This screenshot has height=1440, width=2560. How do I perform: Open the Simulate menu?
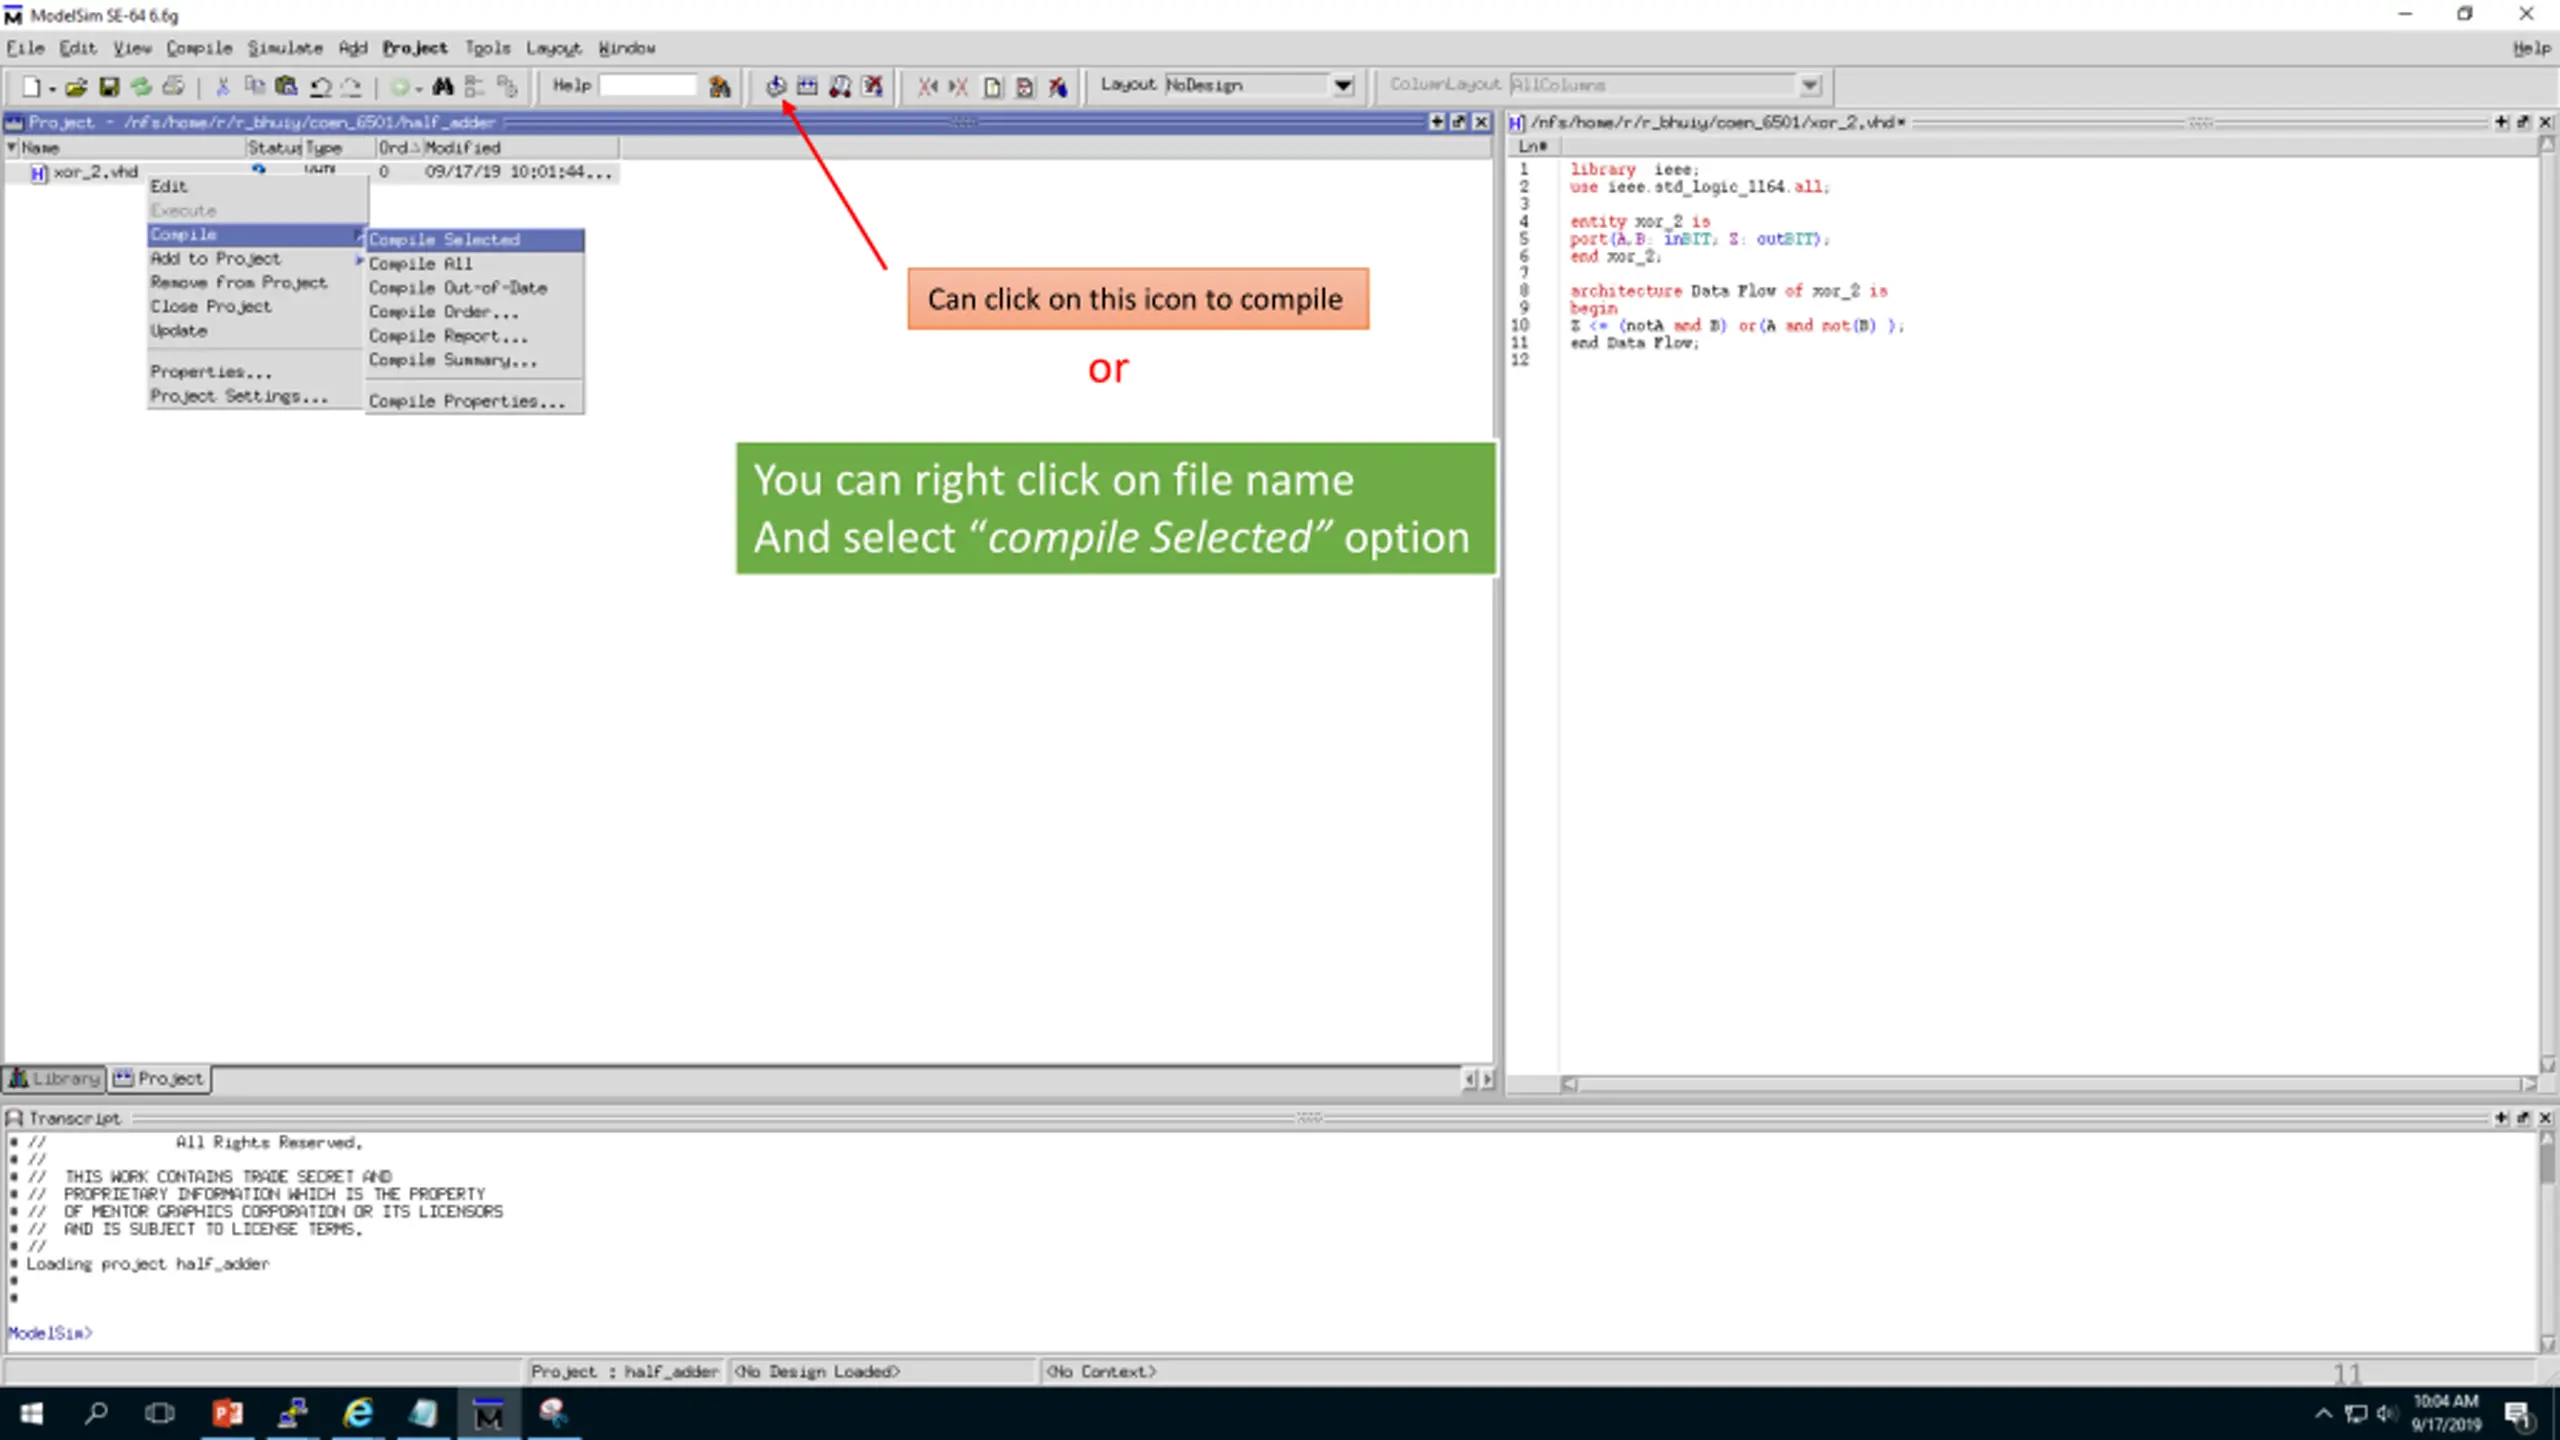[285, 48]
